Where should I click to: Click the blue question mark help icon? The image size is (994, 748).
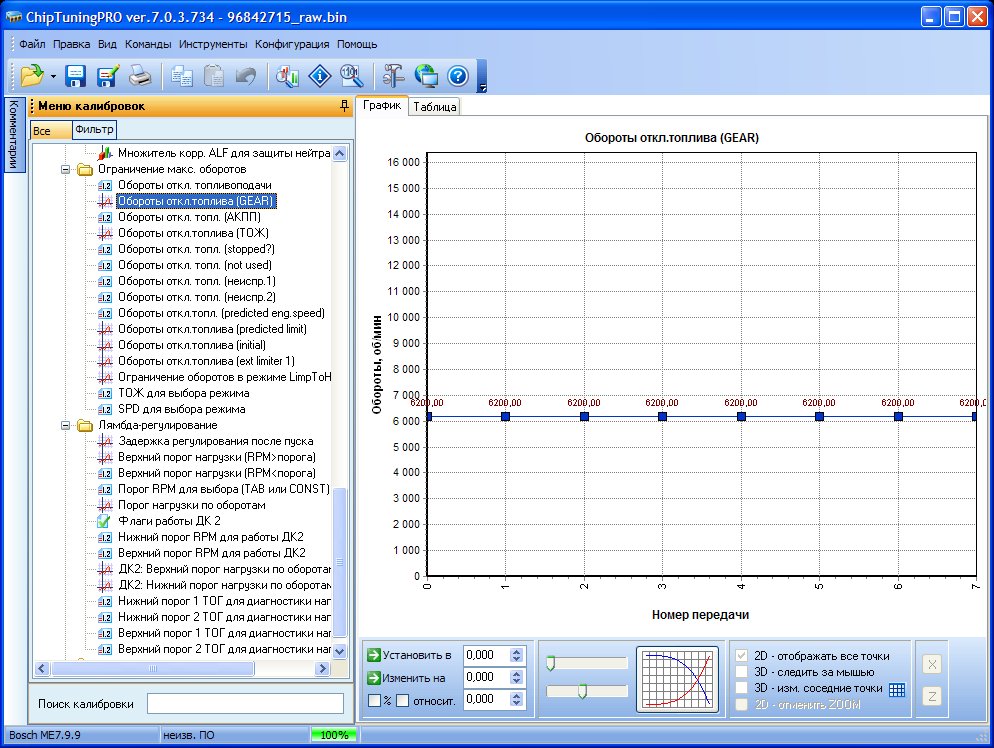(x=458, y=75)
